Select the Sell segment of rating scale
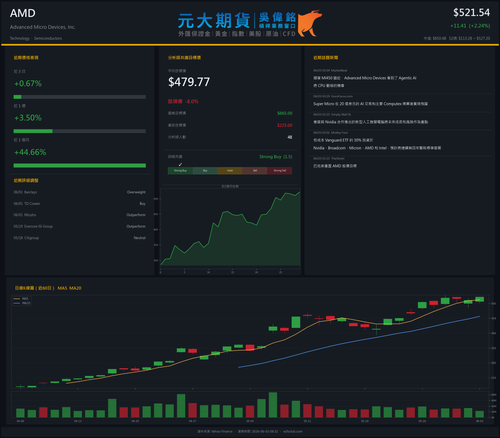This screenshot has height=438, width=500. pos(255,171)
